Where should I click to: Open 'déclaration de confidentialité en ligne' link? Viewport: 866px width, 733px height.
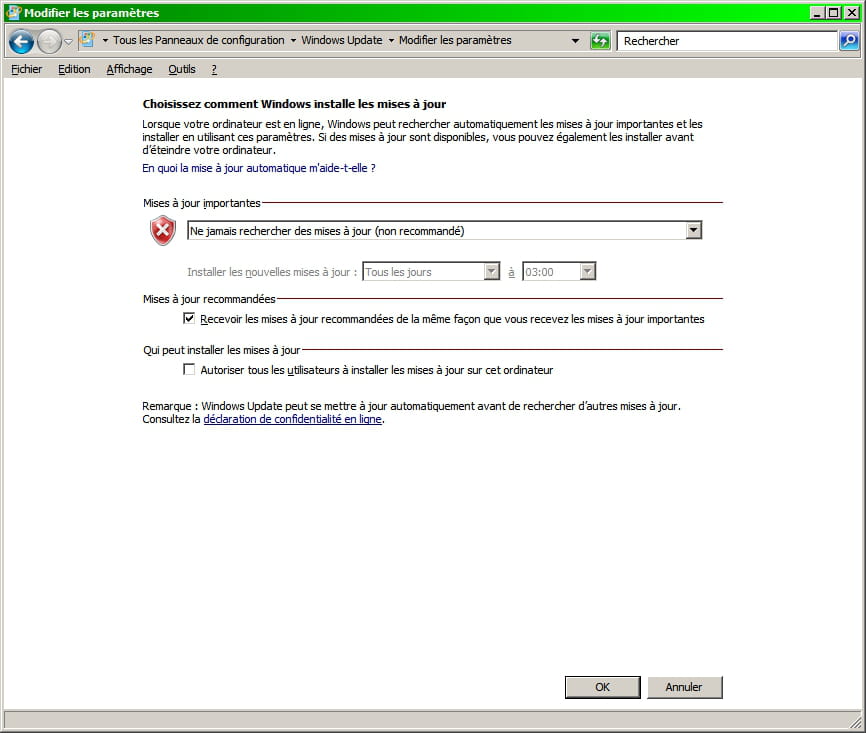(293, 419)
